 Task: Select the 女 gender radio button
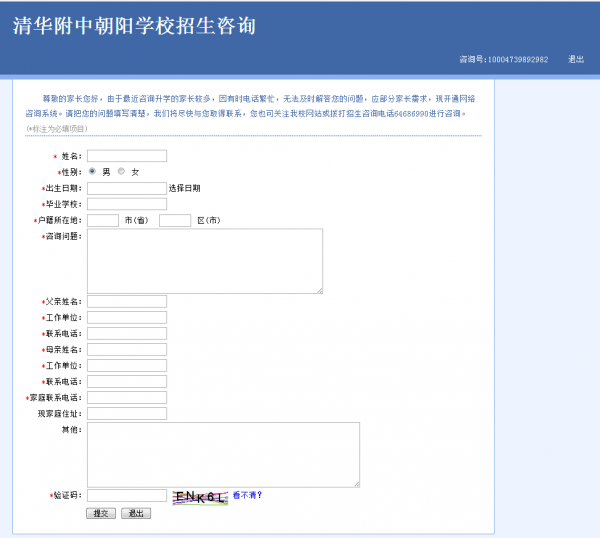pyautogui.click(x=122, y=171)
